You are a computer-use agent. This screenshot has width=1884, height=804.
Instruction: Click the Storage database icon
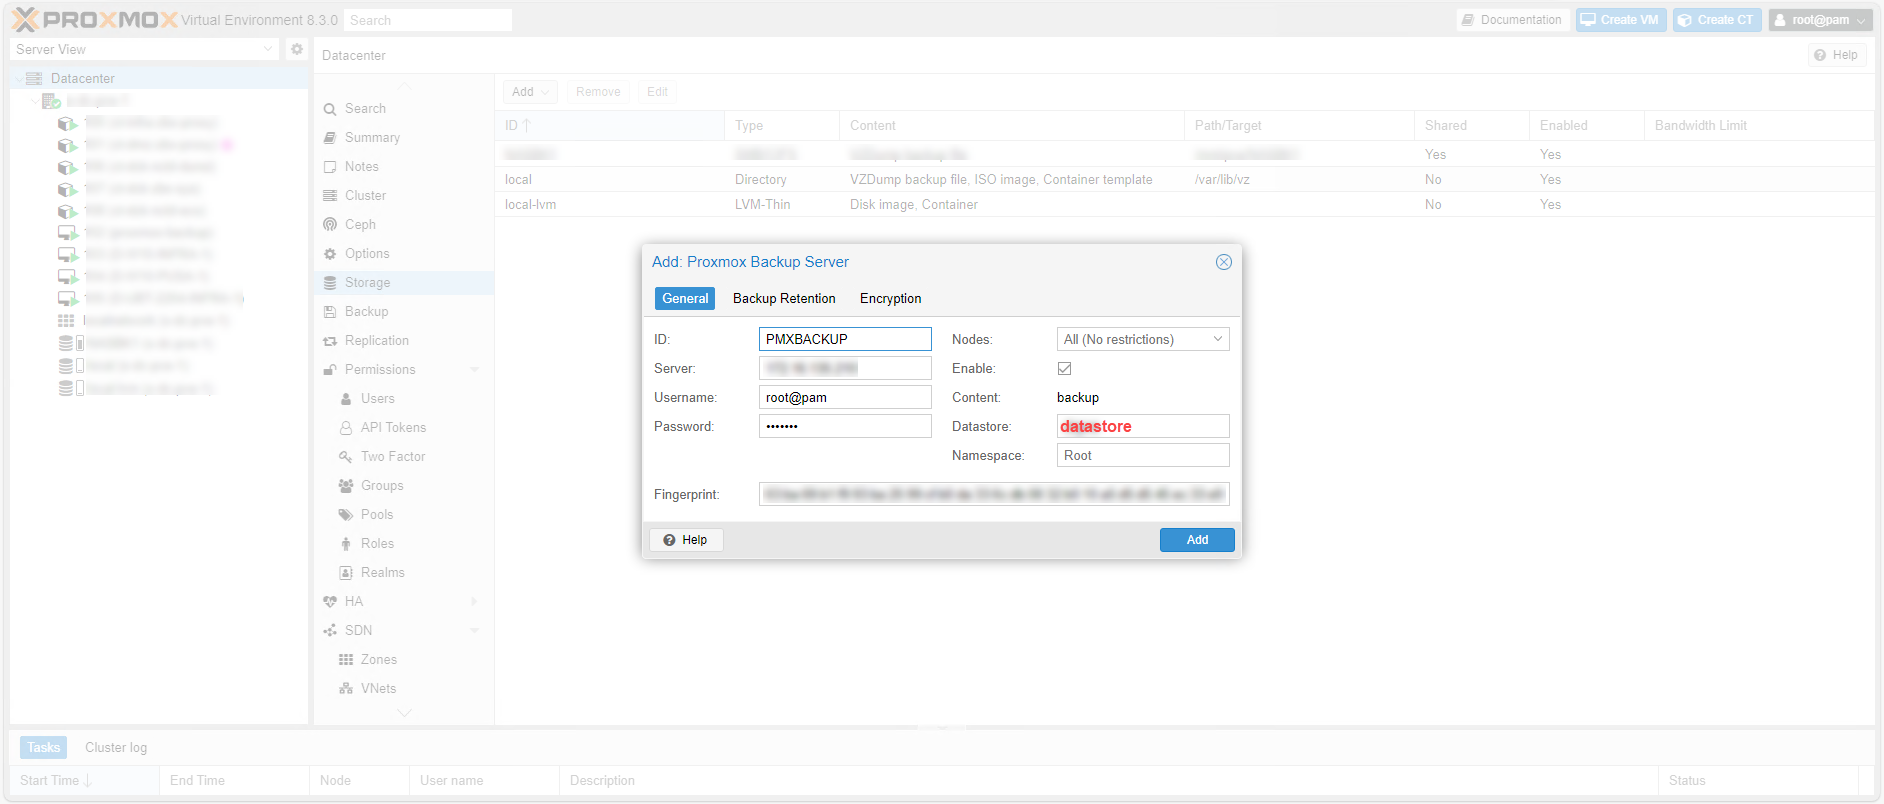pyautogui.click(x=330, y=283)
